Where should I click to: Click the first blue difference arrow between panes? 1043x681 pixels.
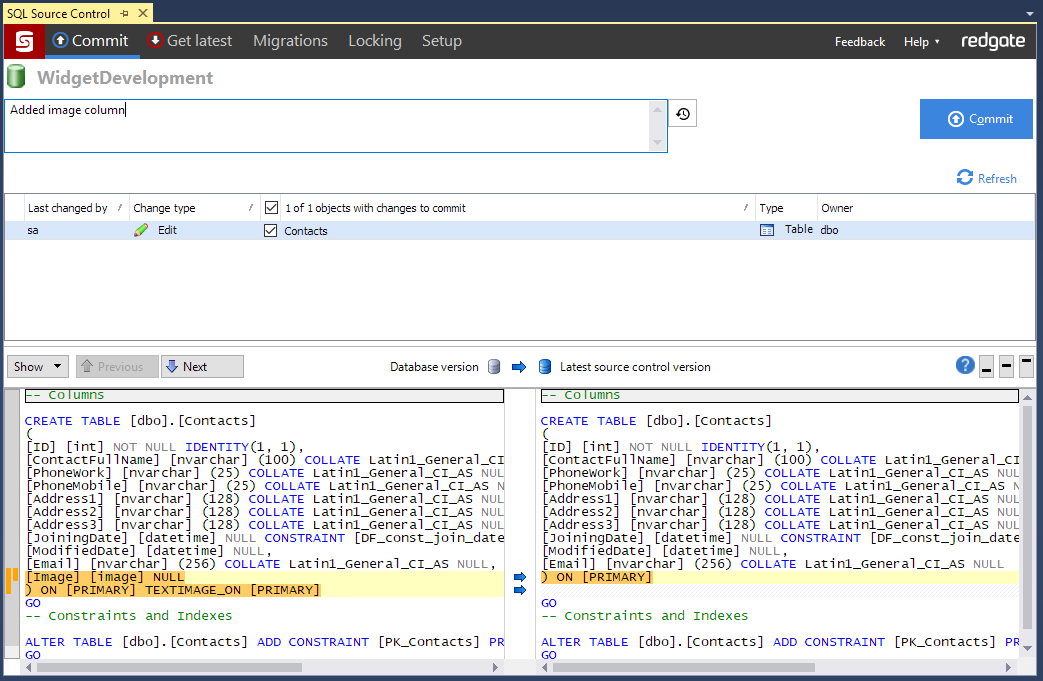[519, 577]
